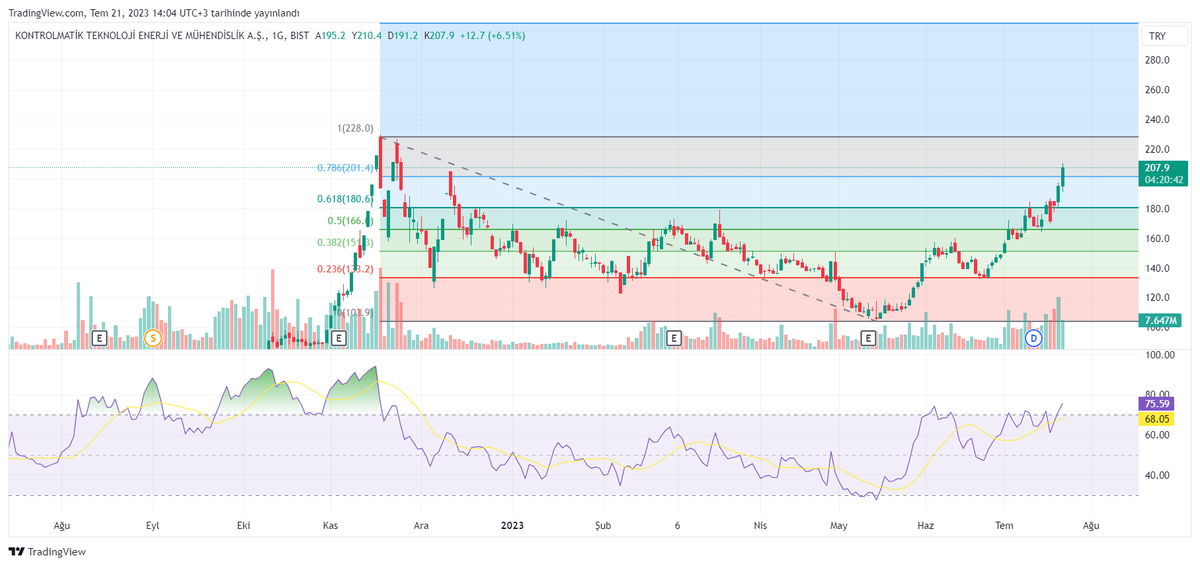
Task: Click the Eki label on time axis
Action: click(243, 524)
